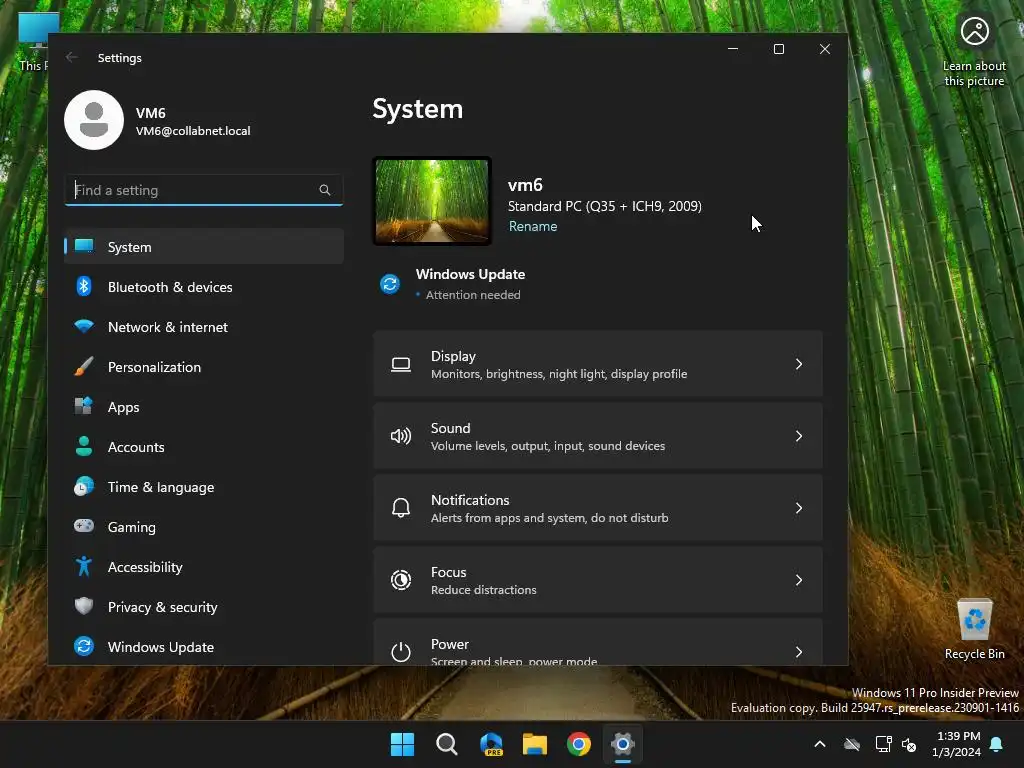Screen dimensions: 1024x768
Task: Show hidden tray icons chevron
Action: tap(820, 744)
